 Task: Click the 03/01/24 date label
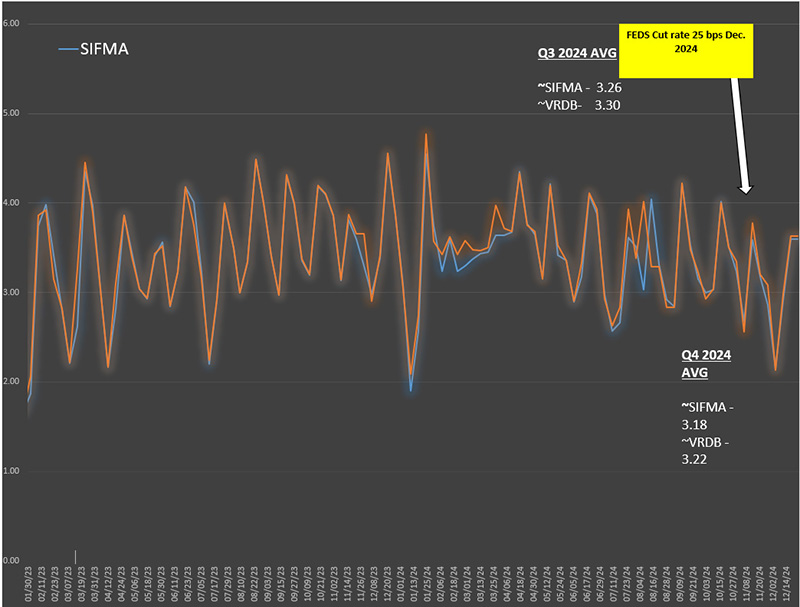(x=467, y=584)
